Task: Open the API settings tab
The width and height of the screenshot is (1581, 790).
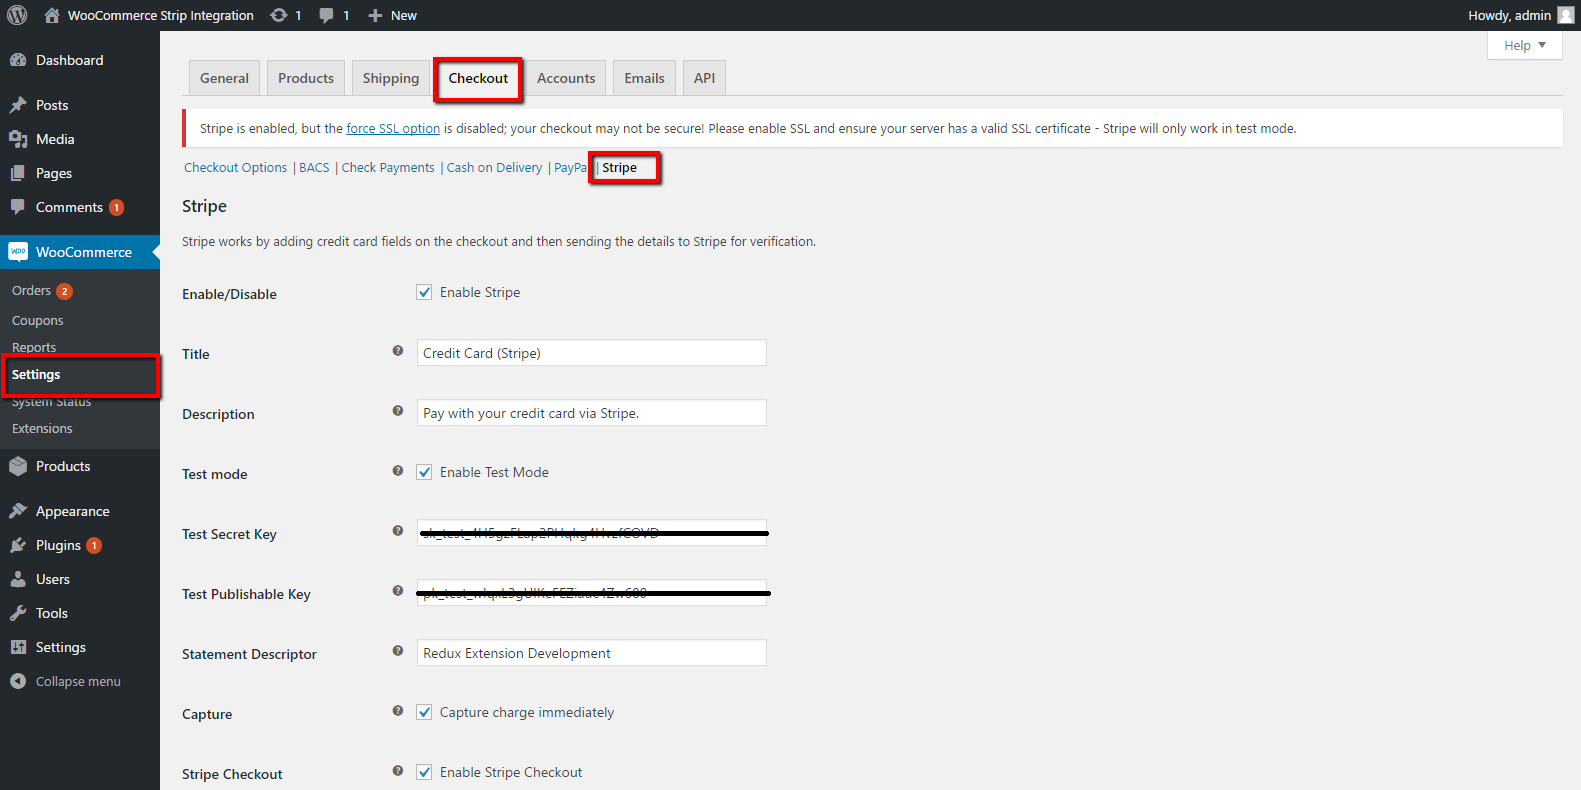Action: tap(704, 78)
